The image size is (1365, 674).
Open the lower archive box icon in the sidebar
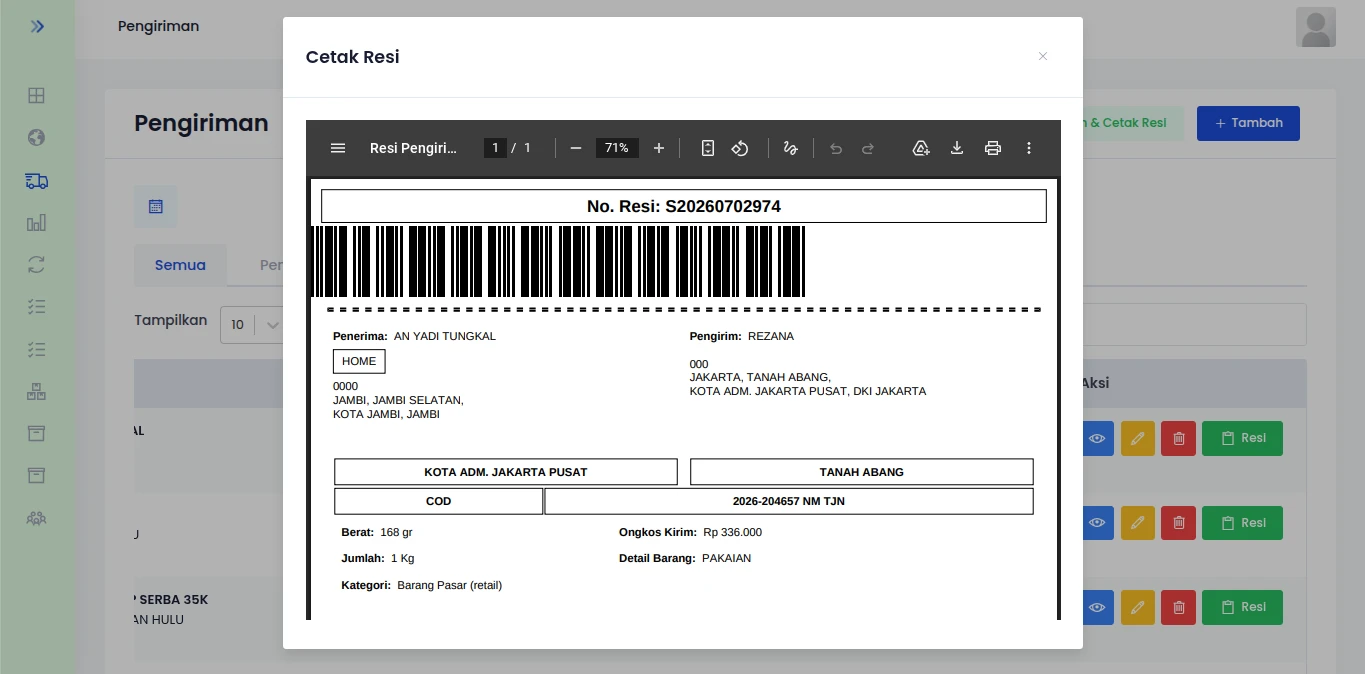[x=36, y=475]
